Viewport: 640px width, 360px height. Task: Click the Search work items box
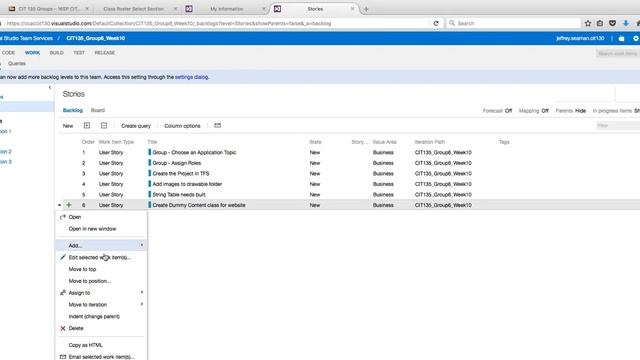[x=618, y=53]
